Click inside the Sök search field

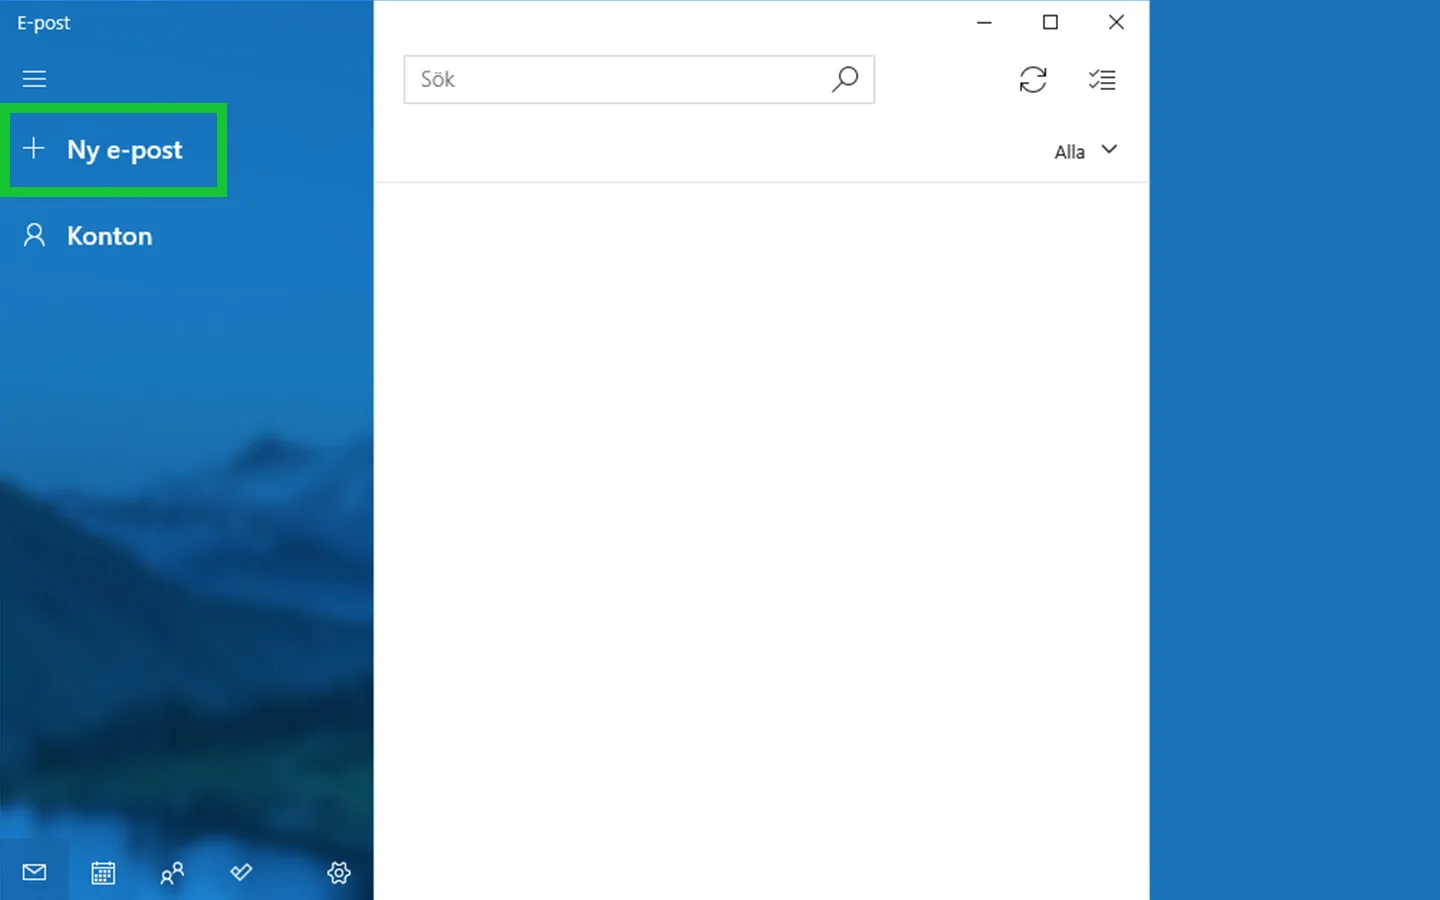click(600, 79)
